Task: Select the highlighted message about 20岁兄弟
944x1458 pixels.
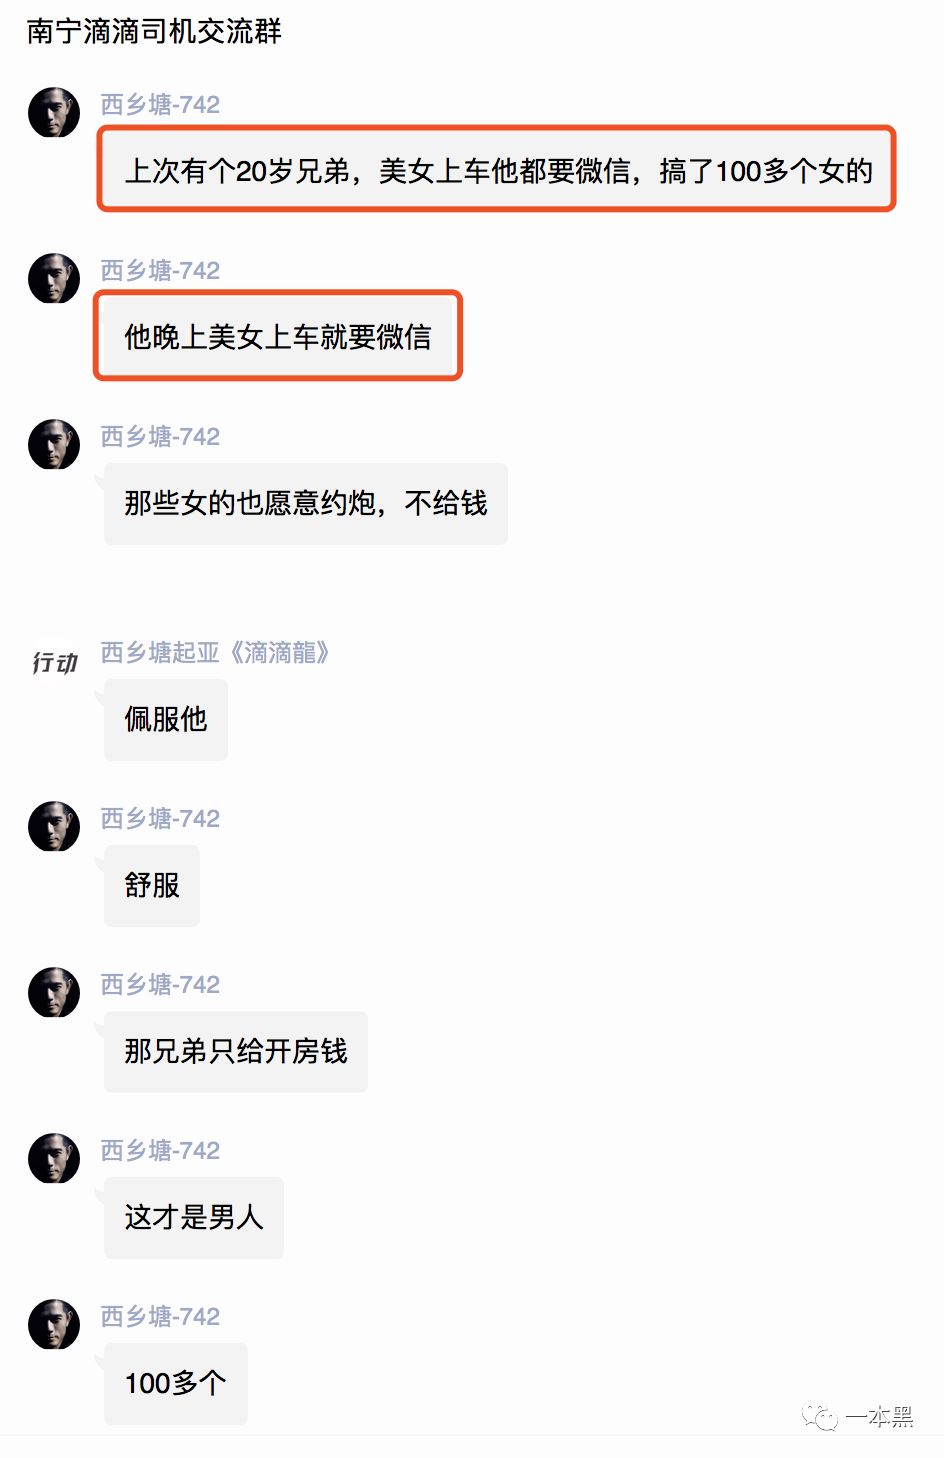Action: tap(496, 169)
